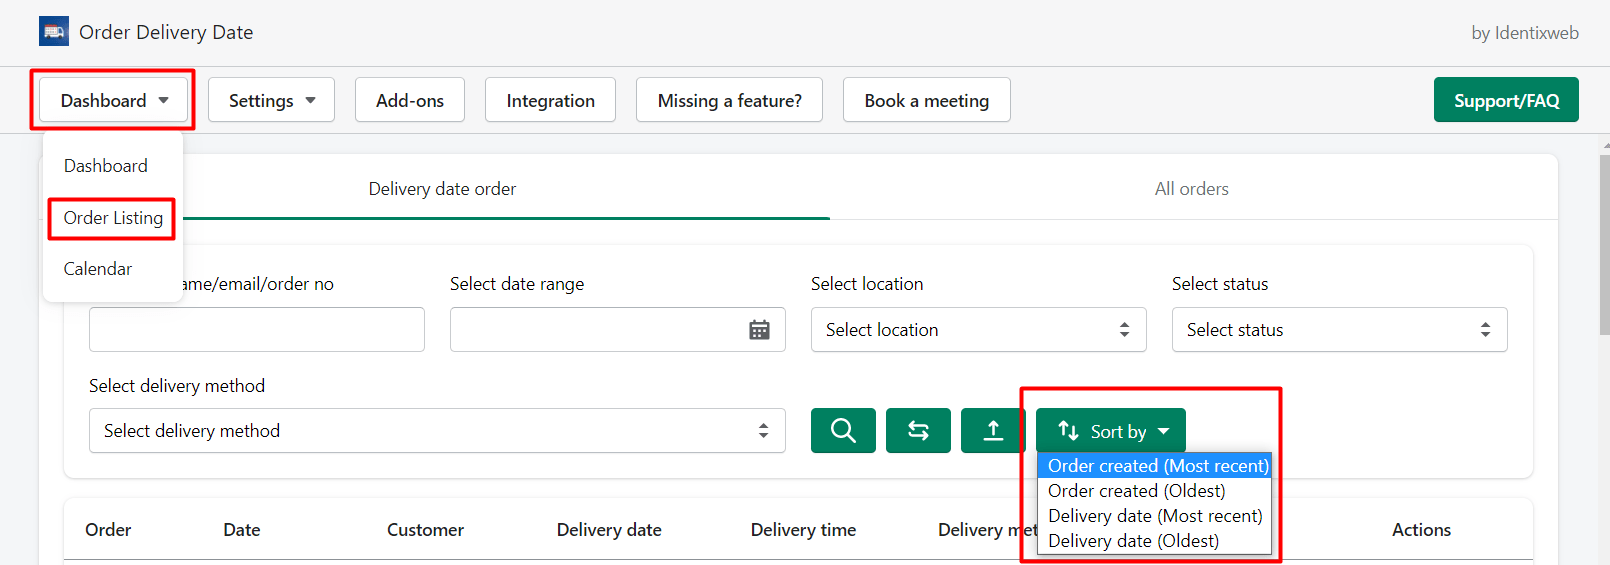
Task: Select Order Listing menu item
Action: (x=113, y=218)
